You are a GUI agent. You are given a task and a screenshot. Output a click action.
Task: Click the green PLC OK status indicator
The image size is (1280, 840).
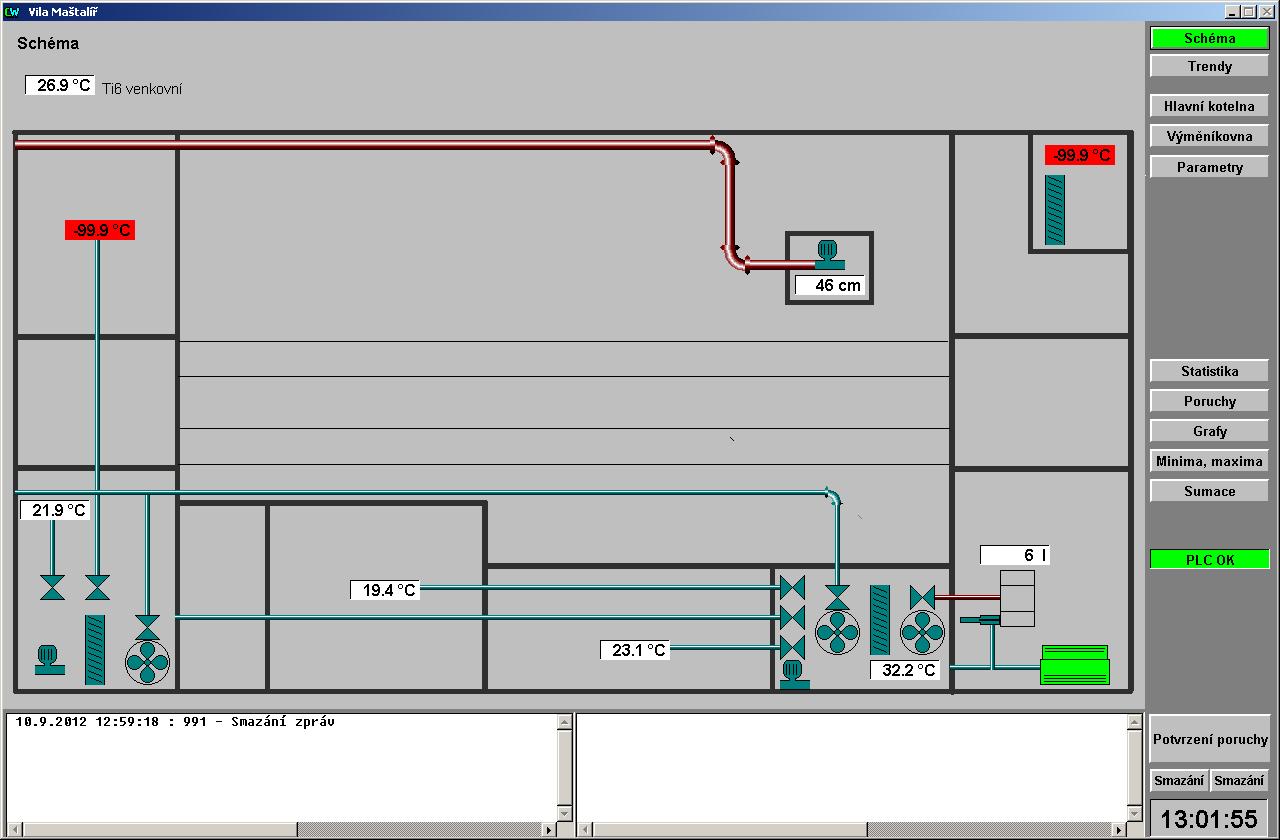[x=1209, y=560]
